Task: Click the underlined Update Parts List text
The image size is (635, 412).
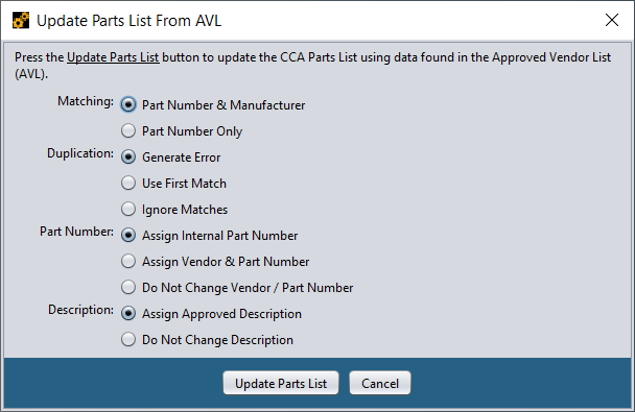Action: pyautogui.click(x=113, y=58)
